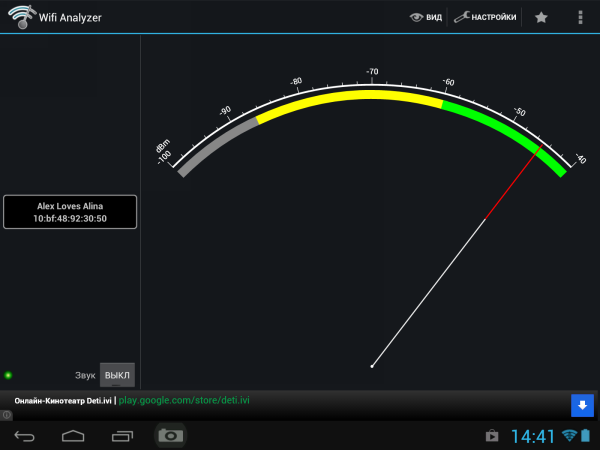600x450 pixels.
Task: Tap the screenshot camera icon
Action: [x=171, y=436]
